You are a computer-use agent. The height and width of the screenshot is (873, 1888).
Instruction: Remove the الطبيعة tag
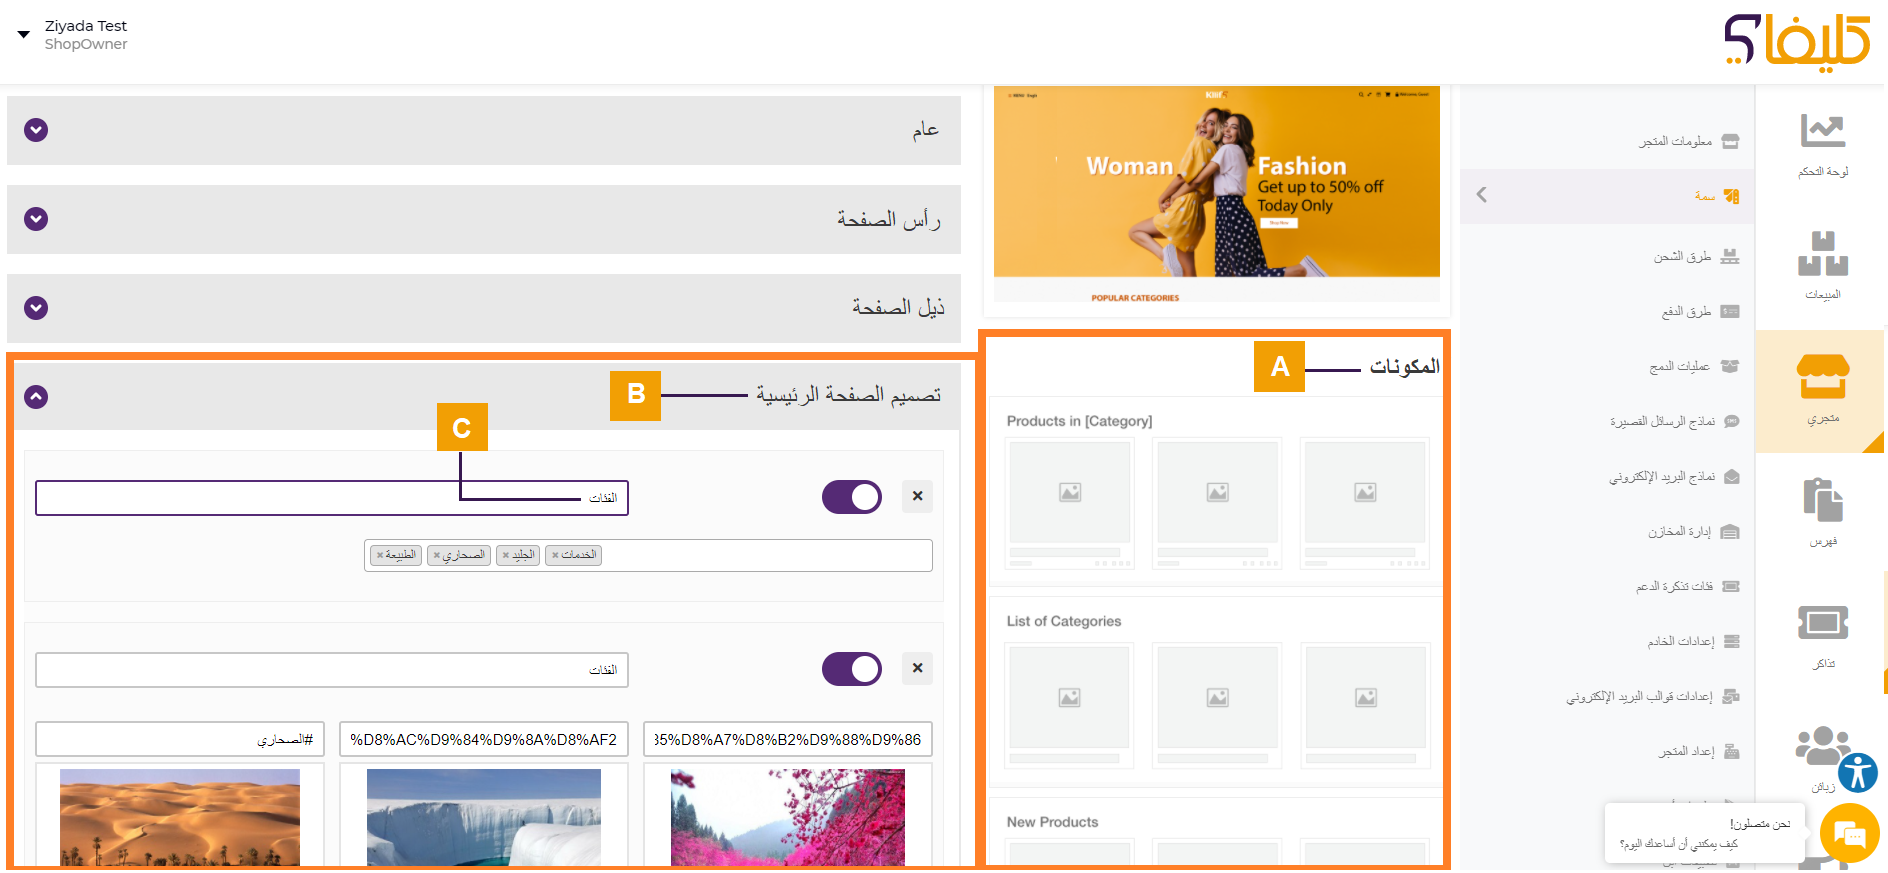click(380, 555)
